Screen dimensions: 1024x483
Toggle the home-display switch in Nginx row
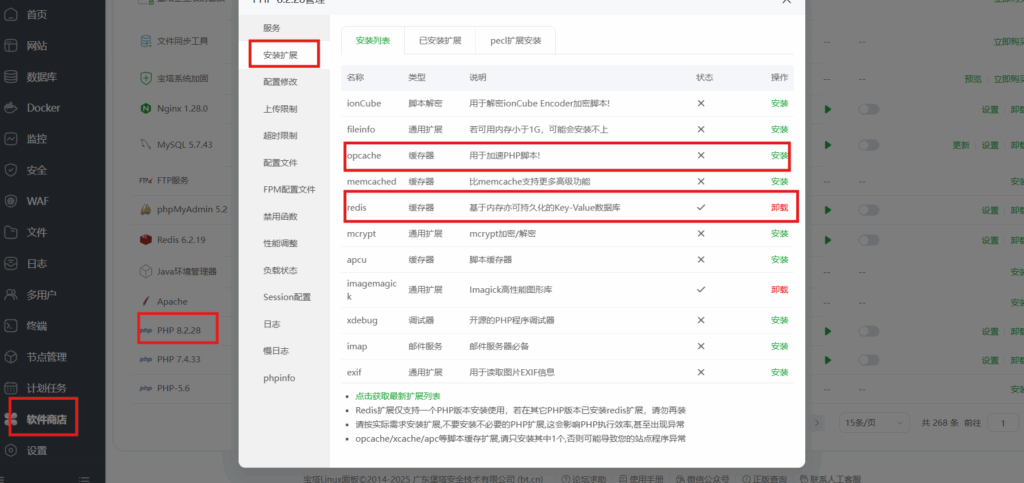869,109
